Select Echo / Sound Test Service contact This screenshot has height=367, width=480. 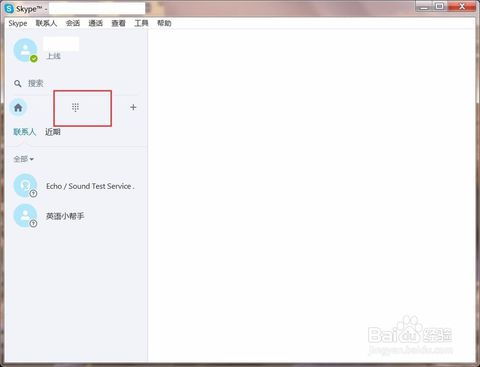(76, 186)
